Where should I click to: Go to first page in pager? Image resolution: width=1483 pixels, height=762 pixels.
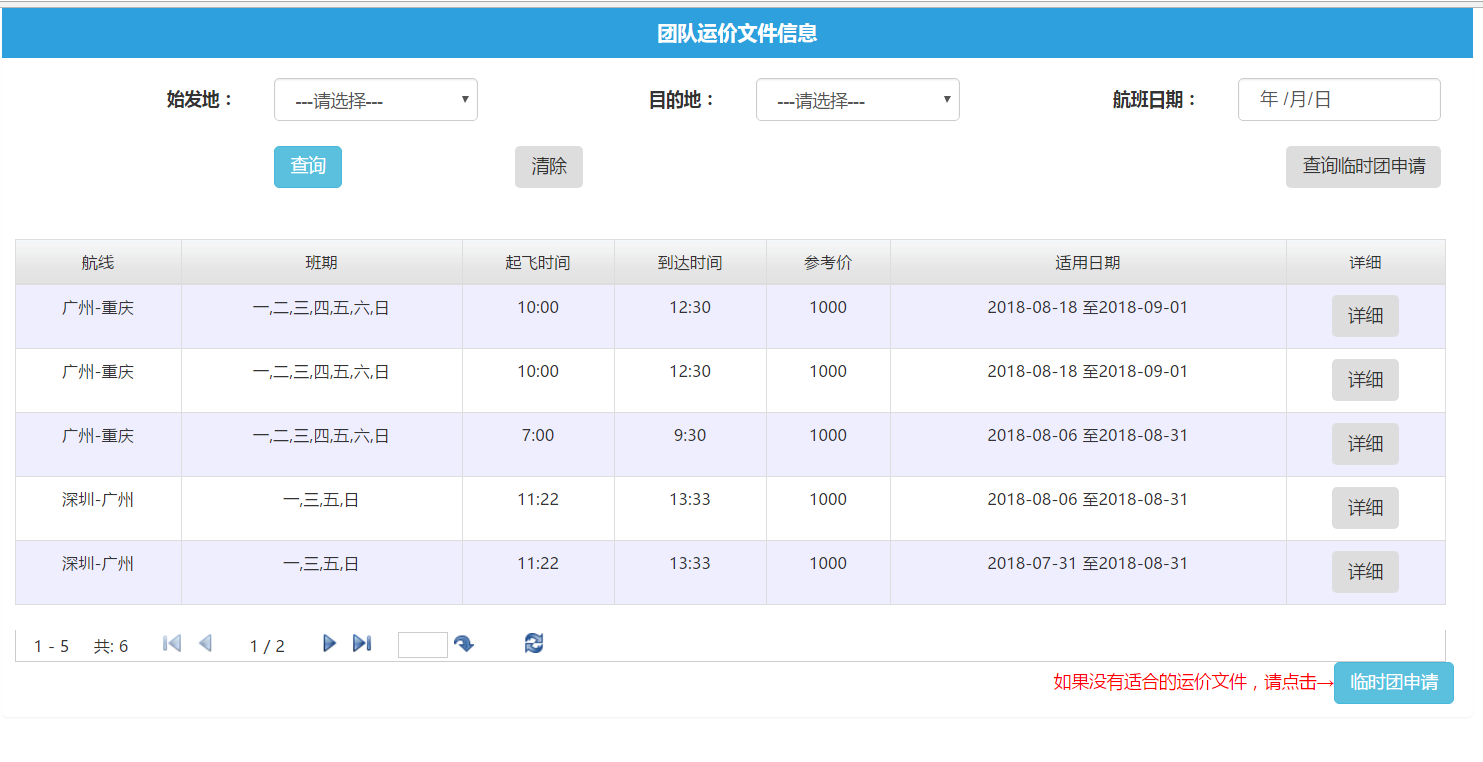(x=172, y=644)
